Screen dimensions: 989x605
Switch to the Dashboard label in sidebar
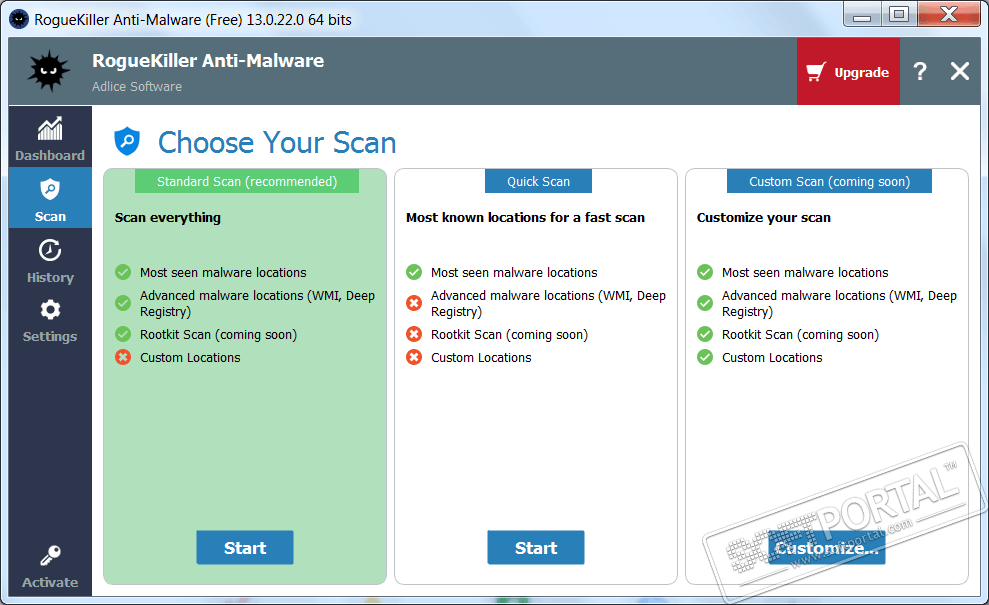coord(50,155)
